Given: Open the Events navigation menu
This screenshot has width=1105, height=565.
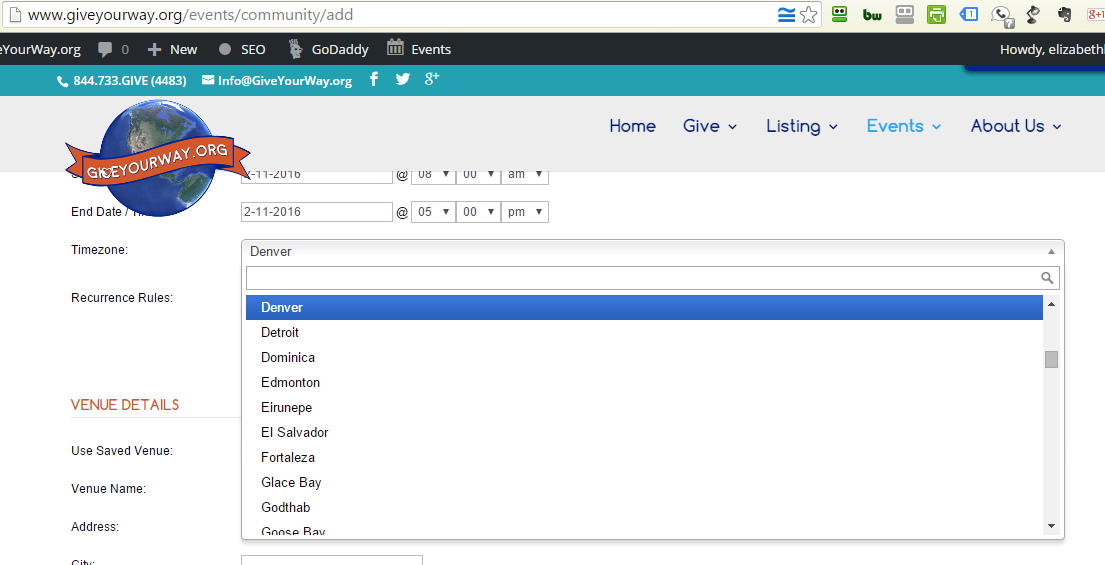Looking at the screenshot, I should [903, 126].
